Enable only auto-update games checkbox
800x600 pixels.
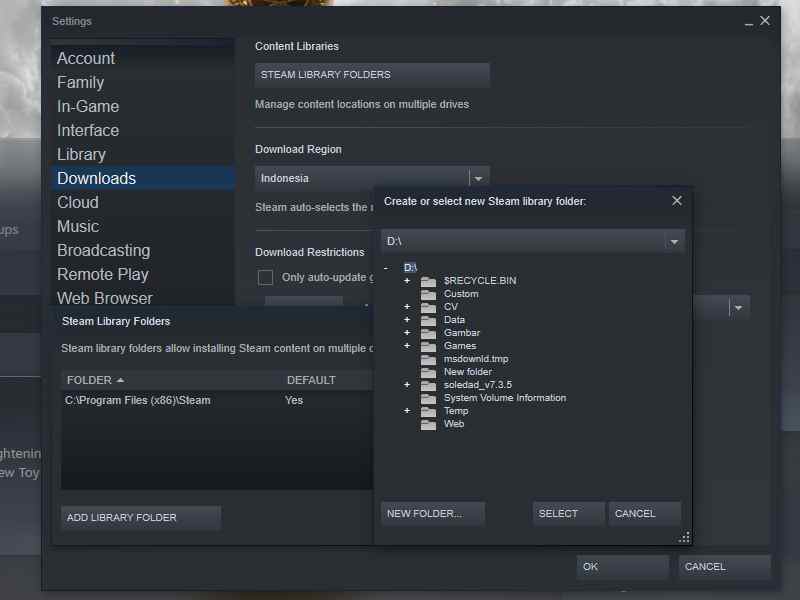coord(265,278)
